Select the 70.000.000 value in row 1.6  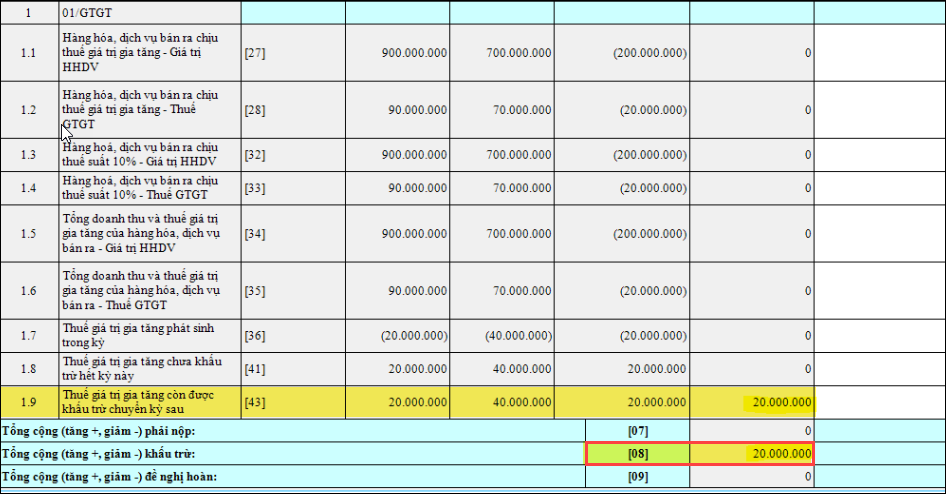pos(522,291)
